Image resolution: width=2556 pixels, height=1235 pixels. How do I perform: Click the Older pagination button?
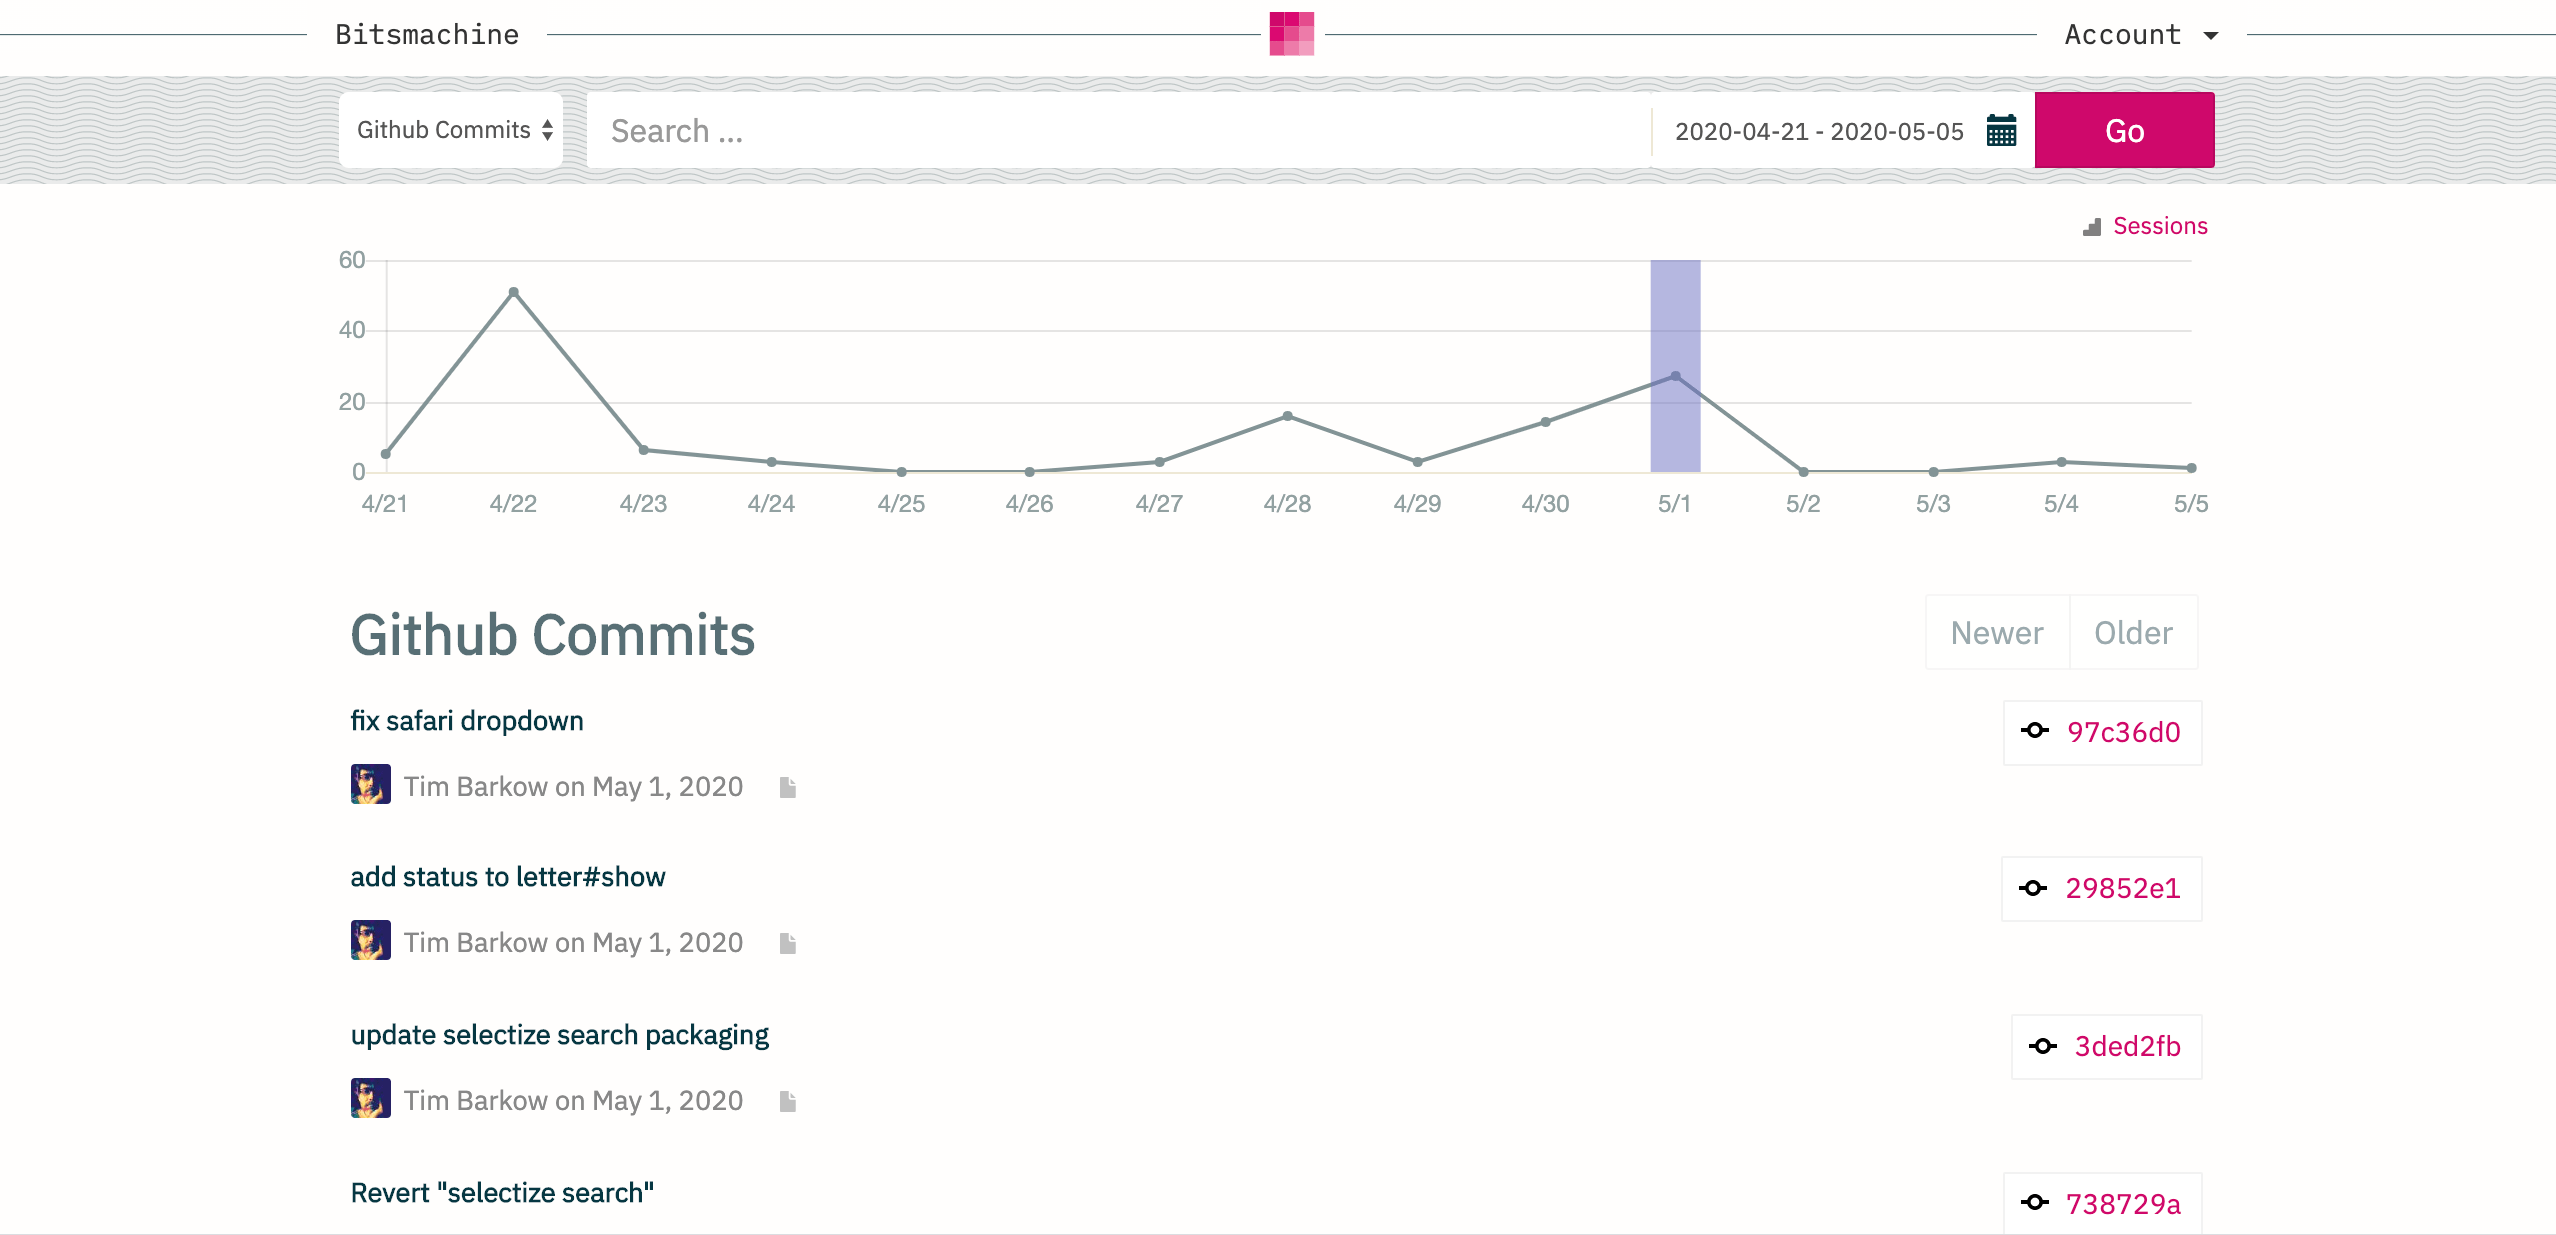click(x=2133, y=632)
